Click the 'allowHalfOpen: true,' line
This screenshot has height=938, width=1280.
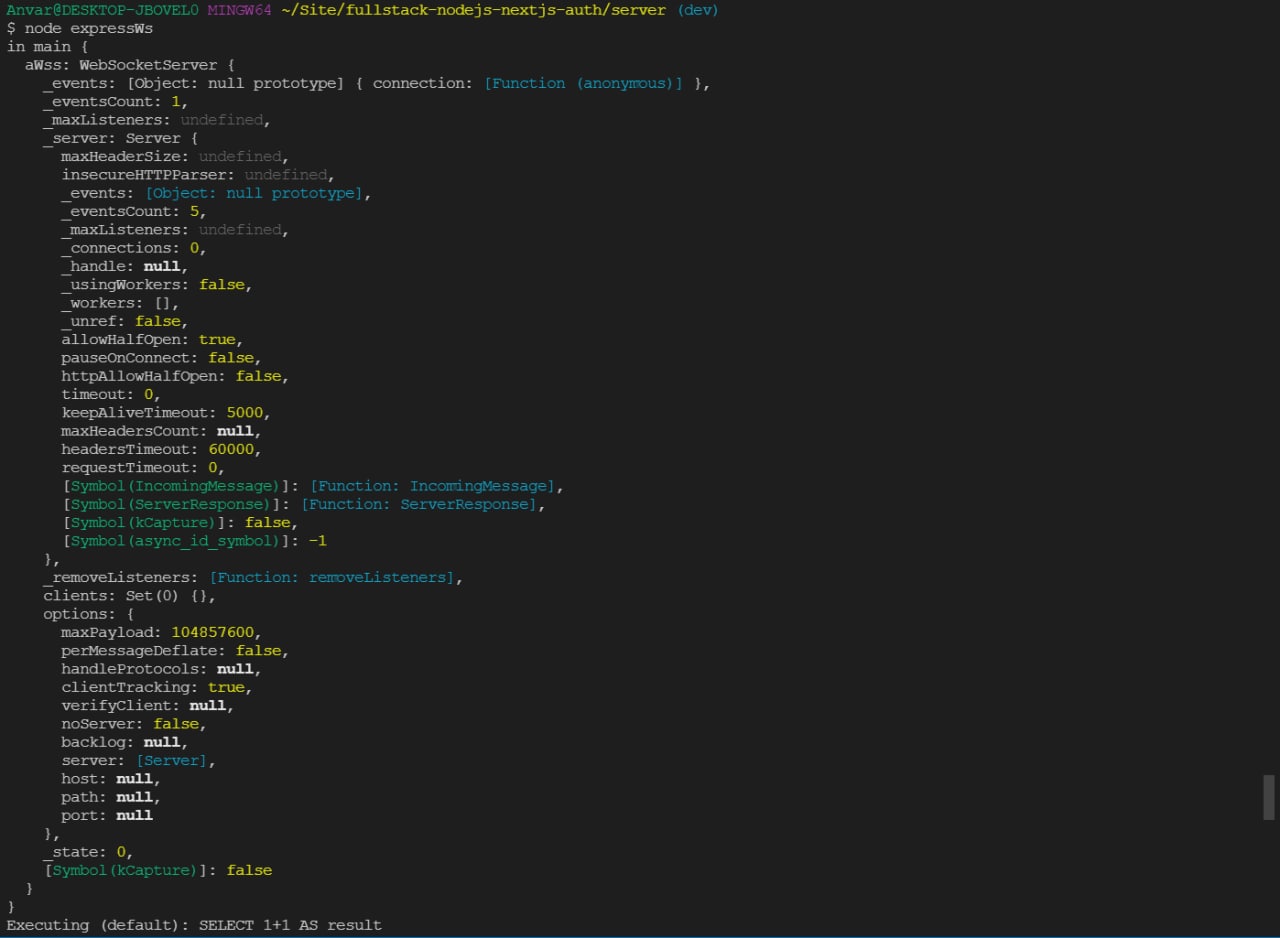[152, 339]
